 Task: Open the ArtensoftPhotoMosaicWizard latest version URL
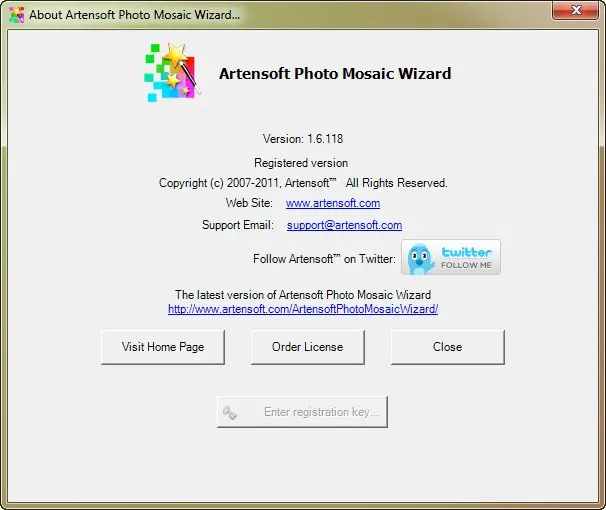303,309
